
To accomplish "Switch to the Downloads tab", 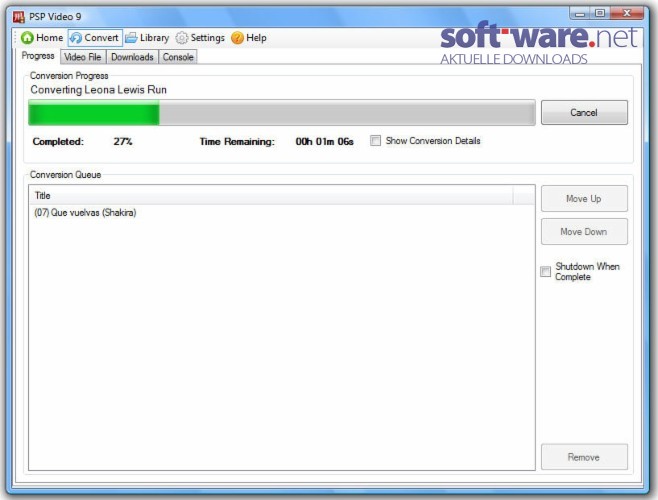I will coord(132,57).
